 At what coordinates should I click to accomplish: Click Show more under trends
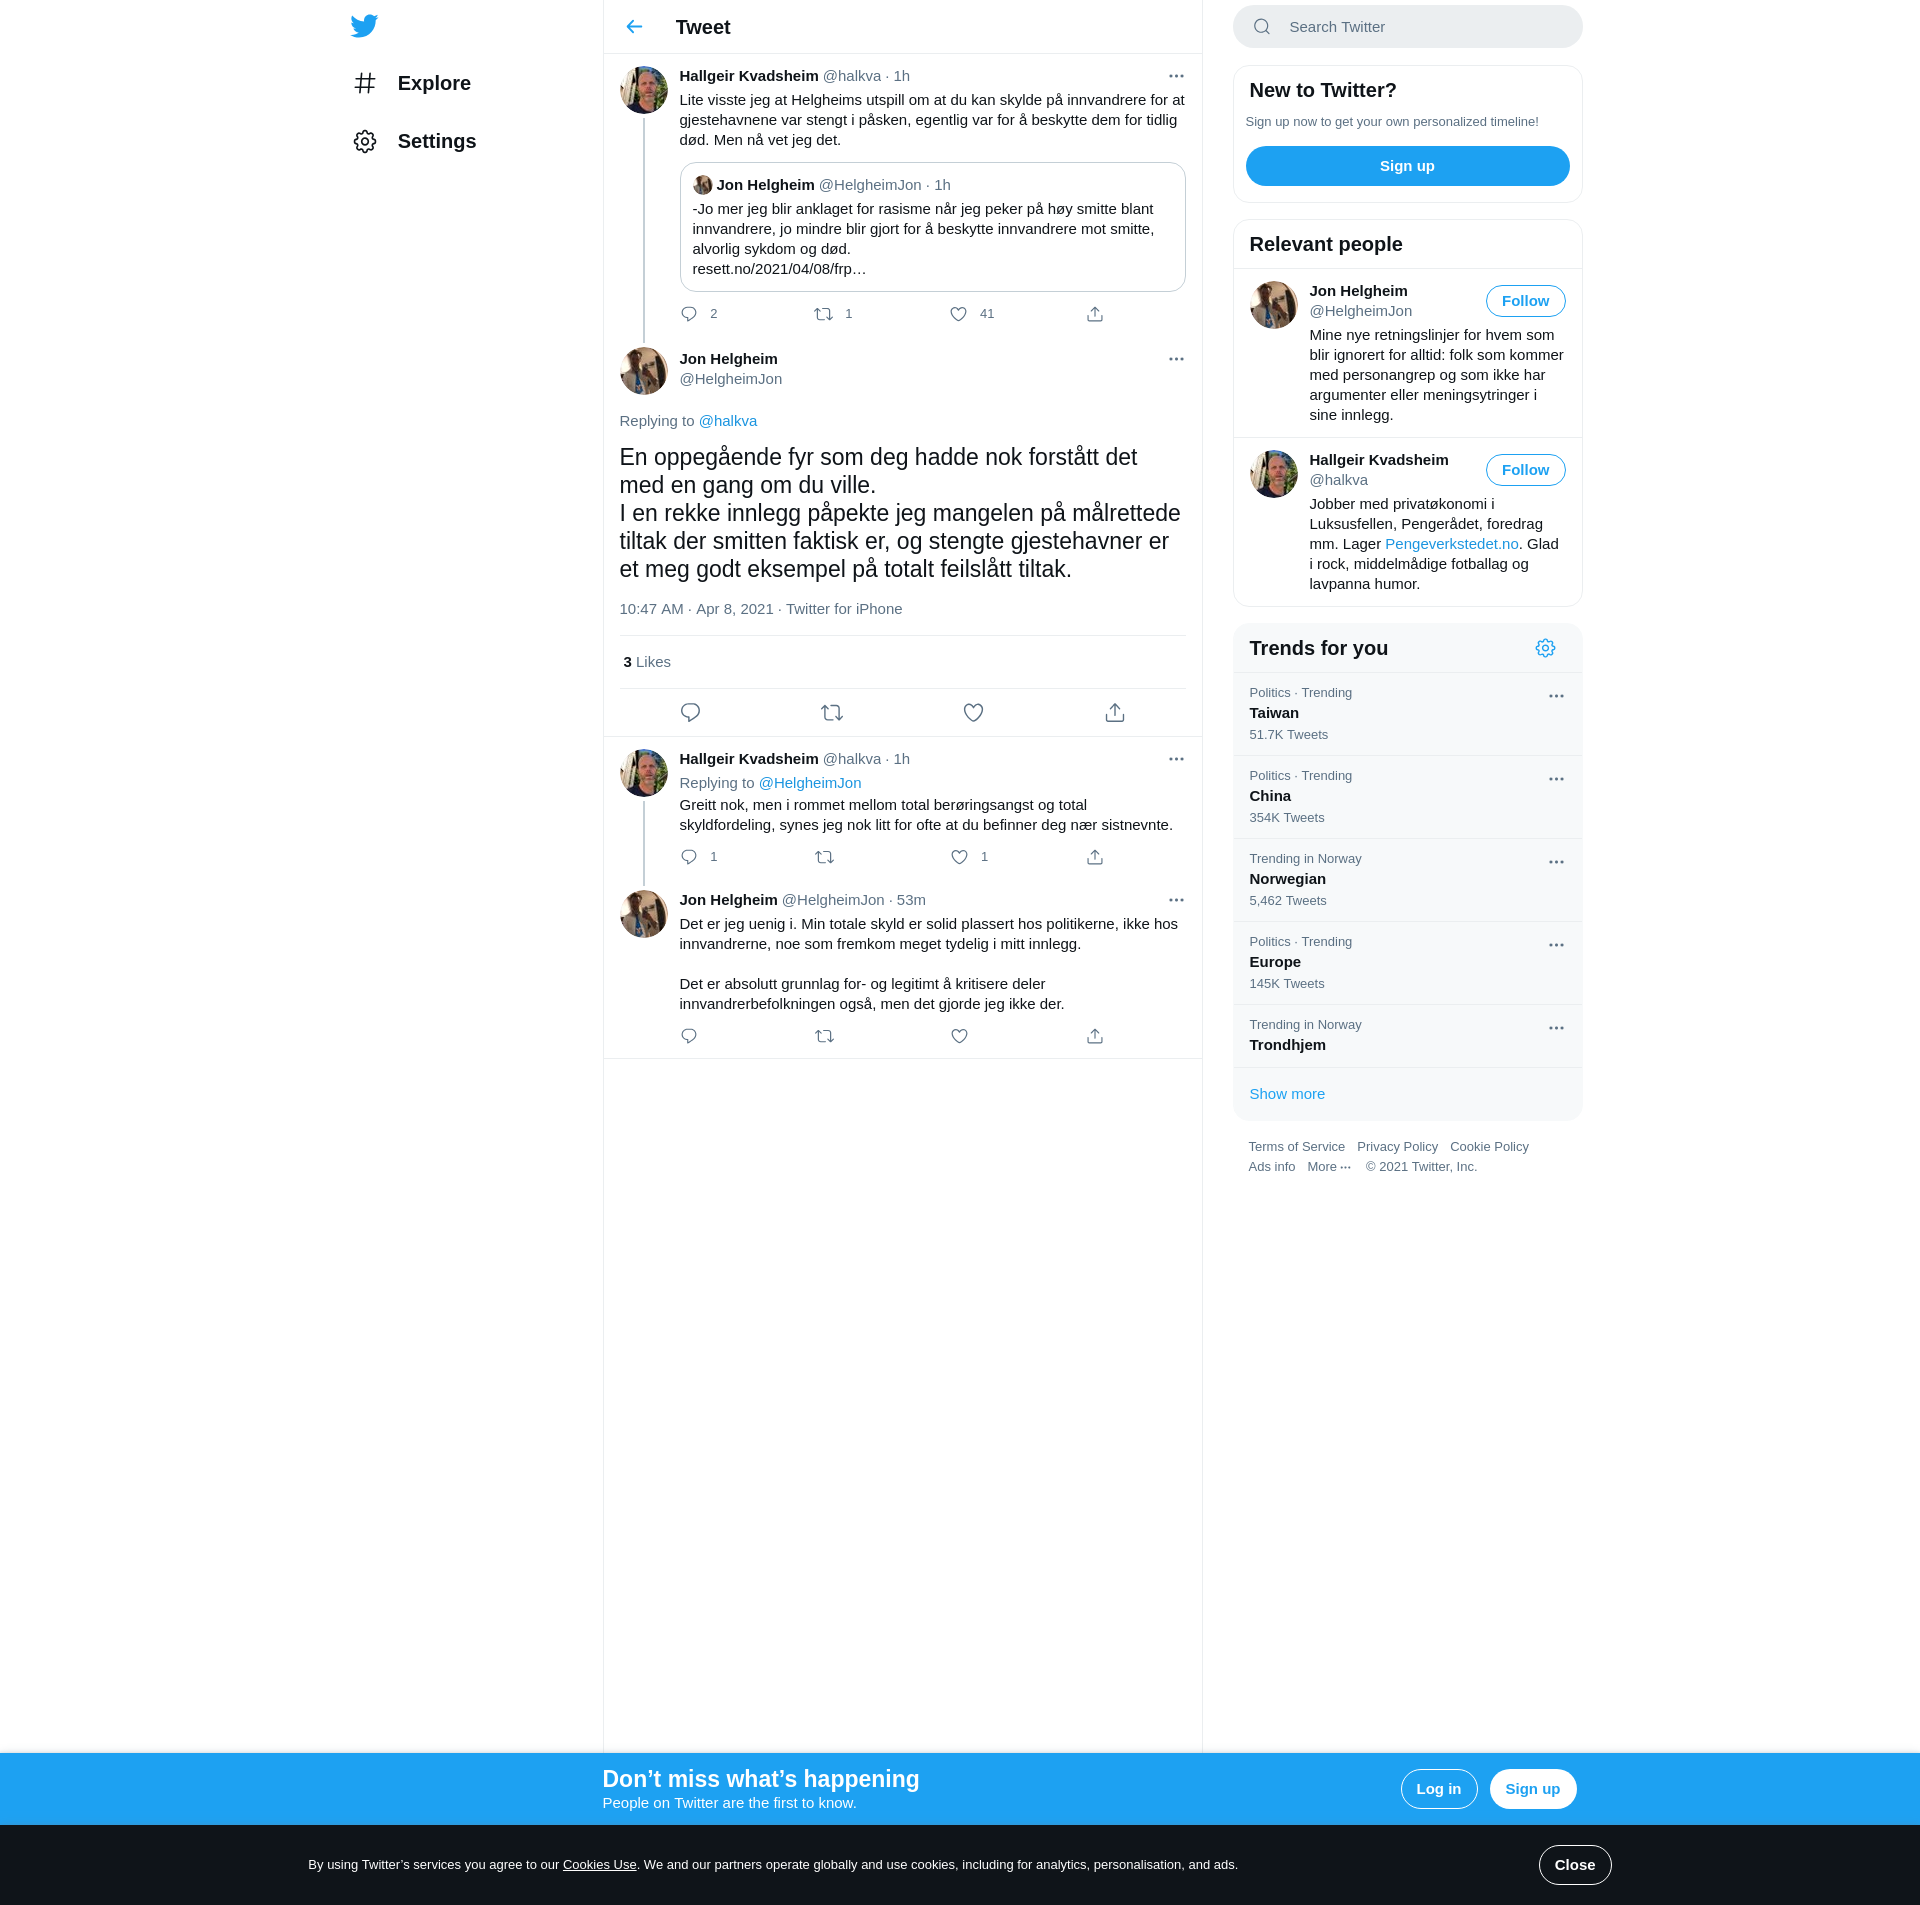pyautogui.click(x=1287, y=1094)
